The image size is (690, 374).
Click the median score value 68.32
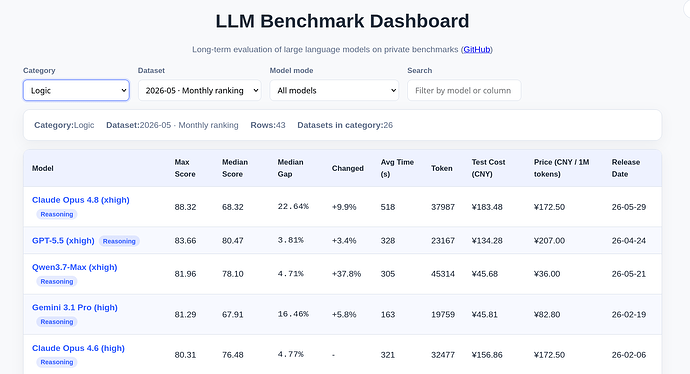click(x=233, y=207)
